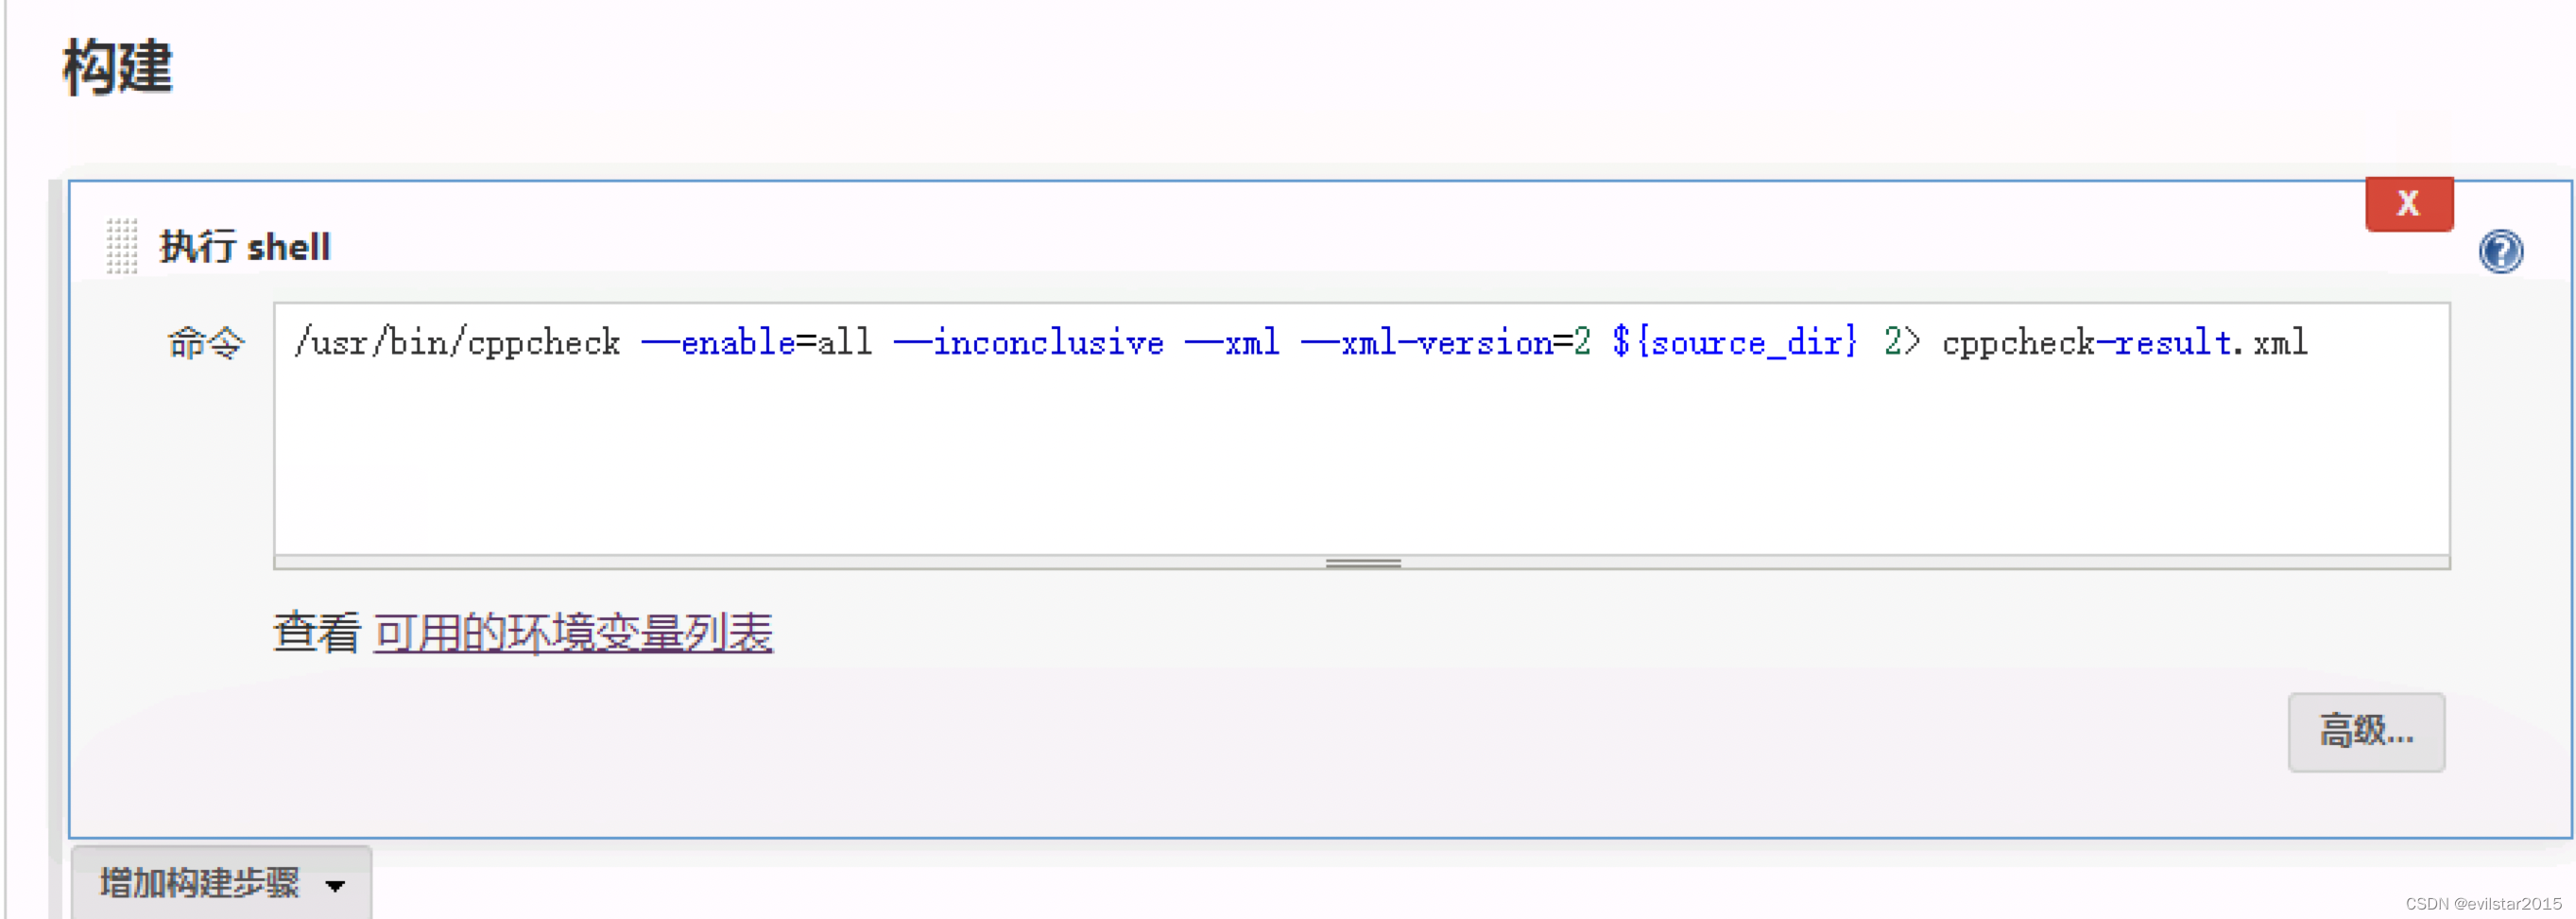Click inside the shell command text area
The height and width of the screenshot is (919, 2576).
[1361, 428]
